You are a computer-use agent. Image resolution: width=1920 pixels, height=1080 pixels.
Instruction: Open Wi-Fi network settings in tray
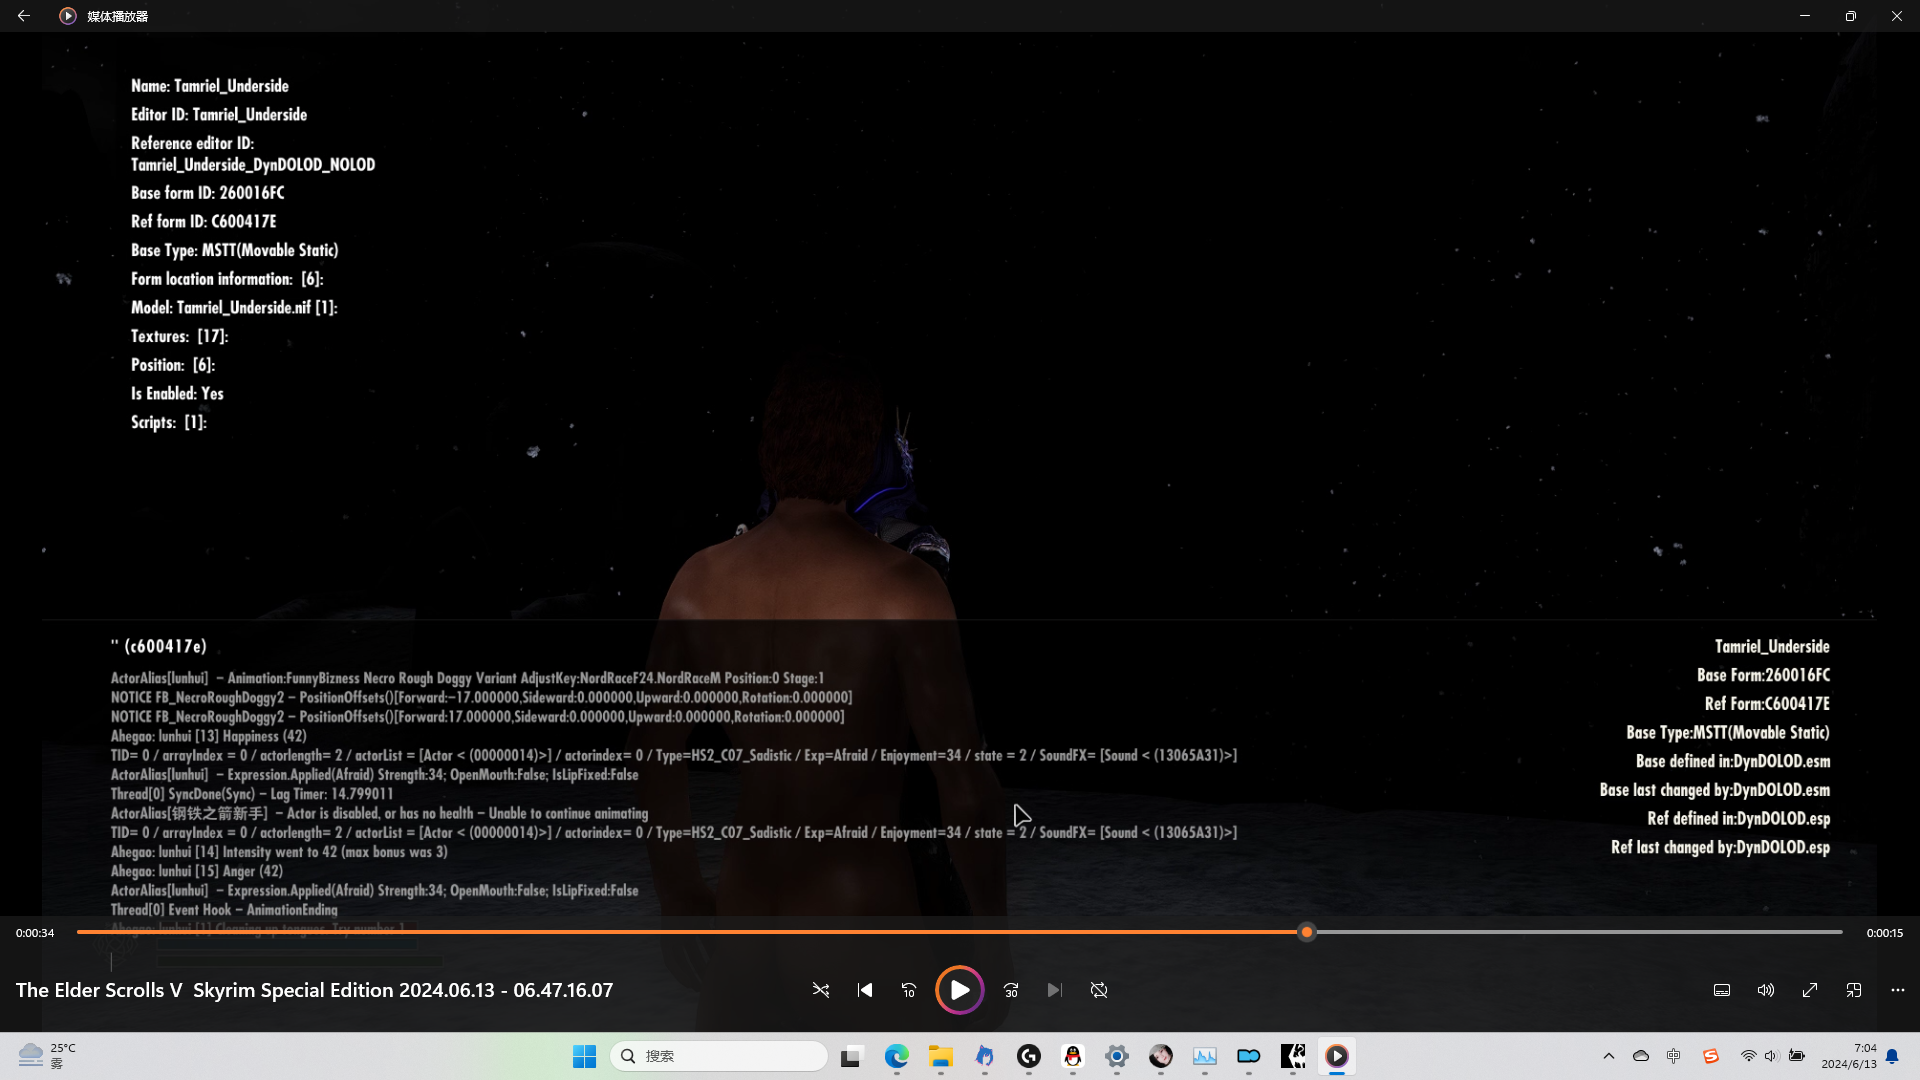(x=1749, y=1056)
